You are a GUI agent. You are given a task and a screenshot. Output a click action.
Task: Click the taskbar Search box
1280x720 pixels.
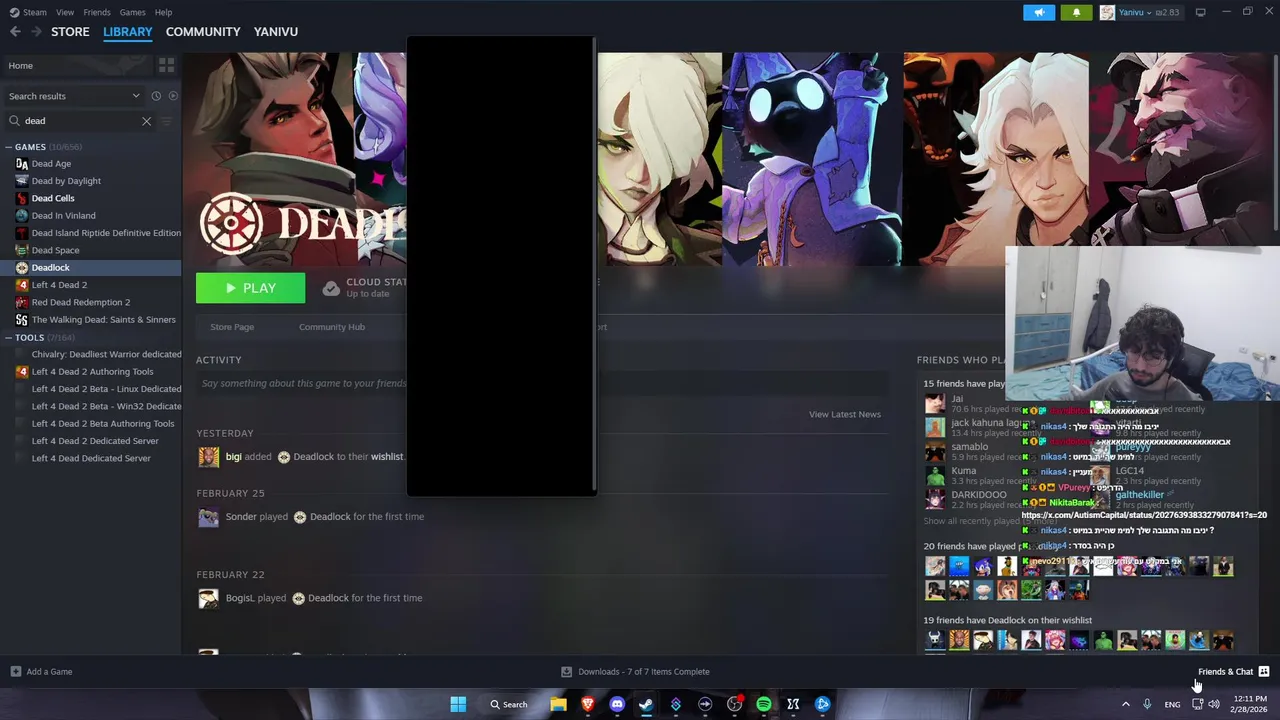pyautogui.click(x=508, y=704)
